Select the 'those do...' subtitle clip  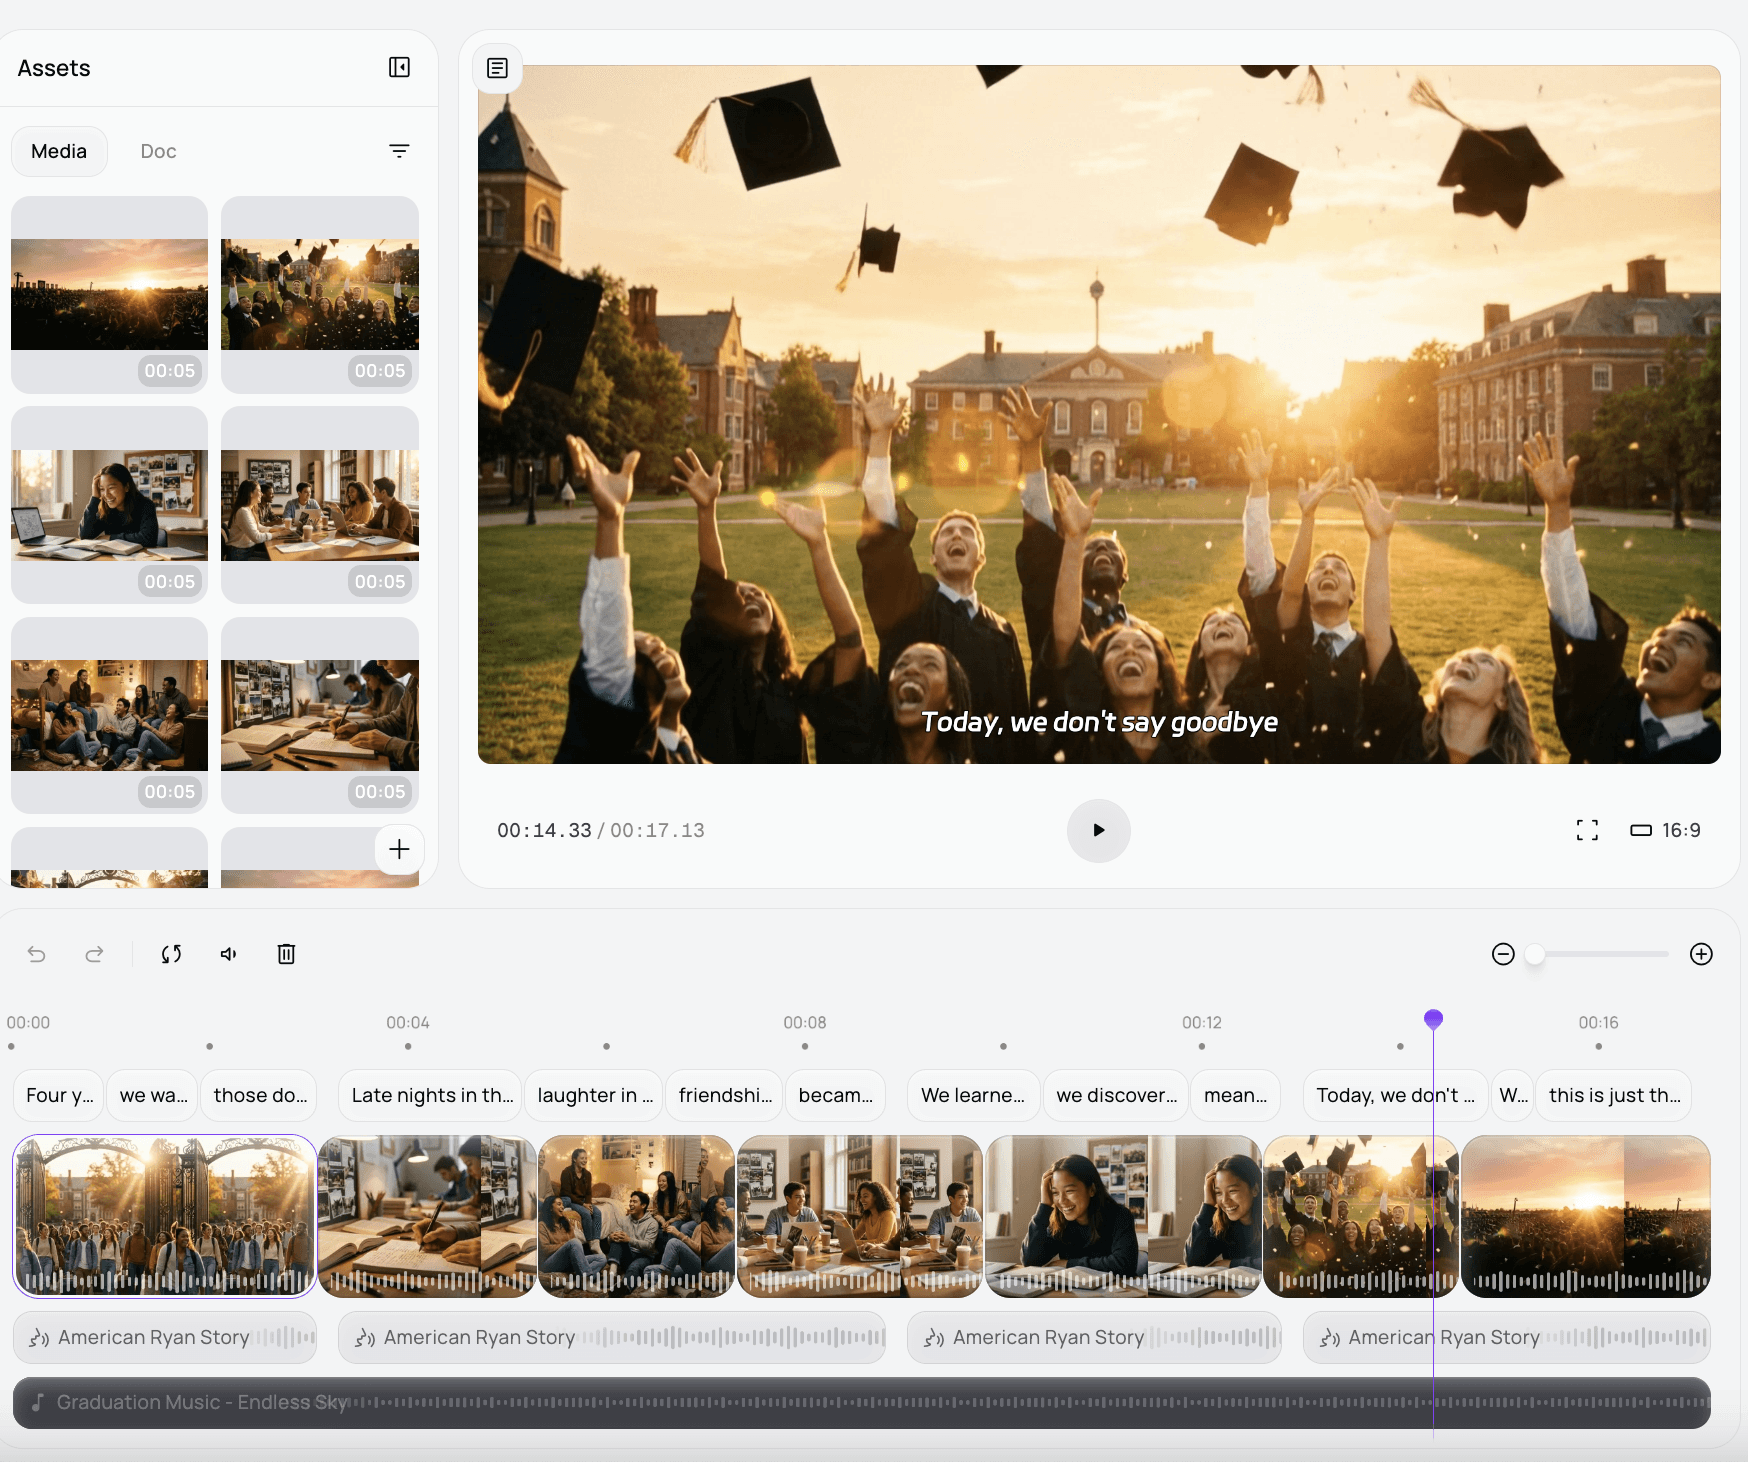pyautogui.click(x=260, y=1095)
